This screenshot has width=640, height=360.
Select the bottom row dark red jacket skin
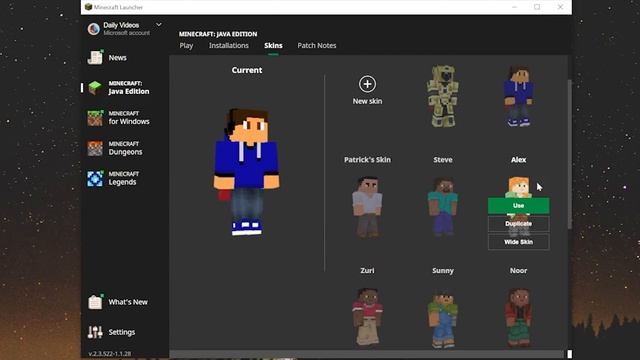point(518,317)
